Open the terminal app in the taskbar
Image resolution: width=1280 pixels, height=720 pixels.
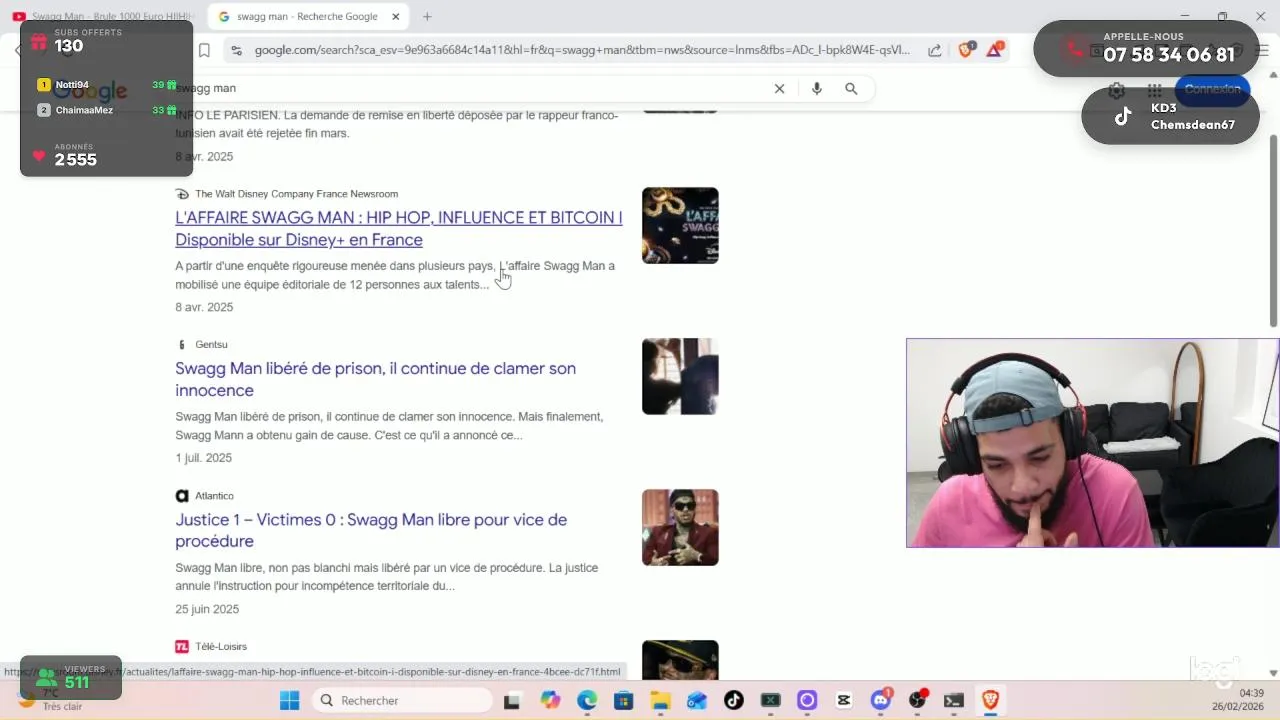[x=953, y=700]
